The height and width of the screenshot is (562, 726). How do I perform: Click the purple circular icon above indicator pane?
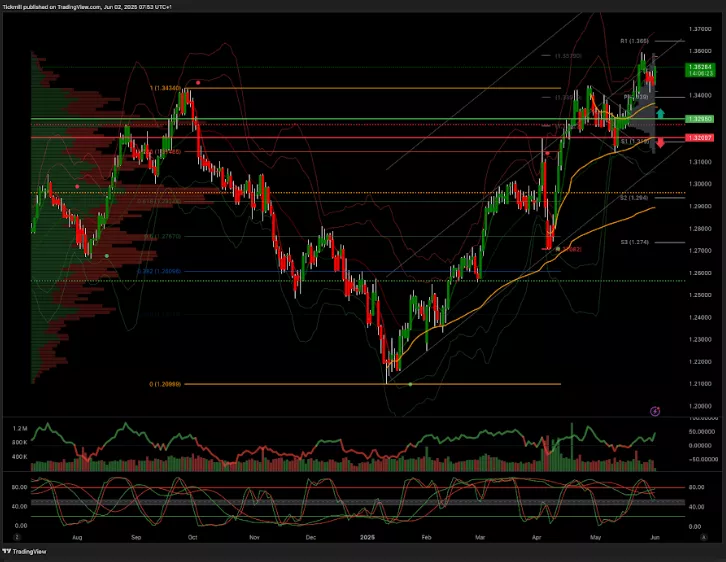[655, 411]
